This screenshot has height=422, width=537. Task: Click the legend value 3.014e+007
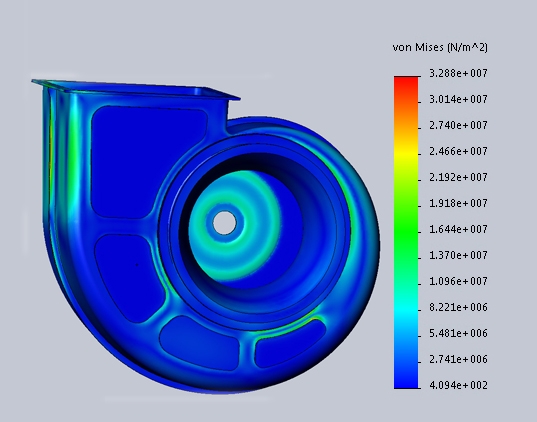point(458,99)
